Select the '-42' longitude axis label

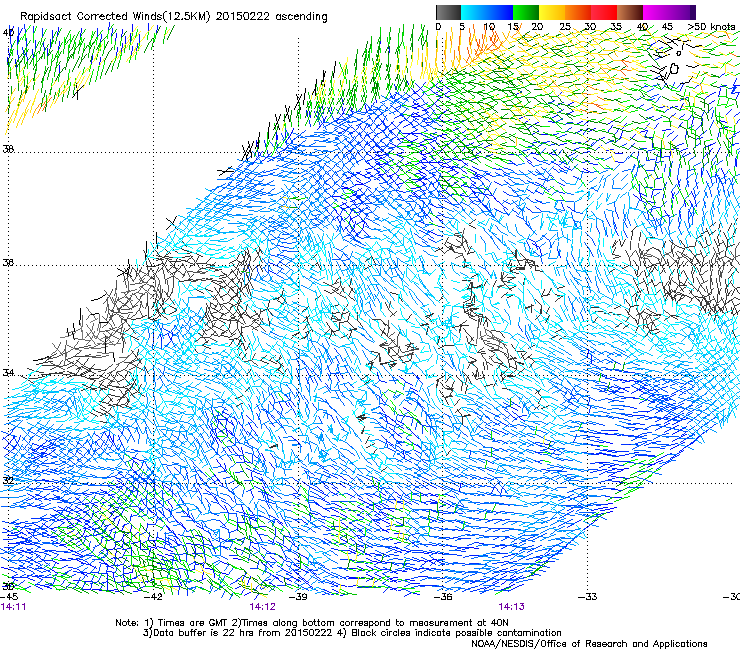tap(154, 597)
